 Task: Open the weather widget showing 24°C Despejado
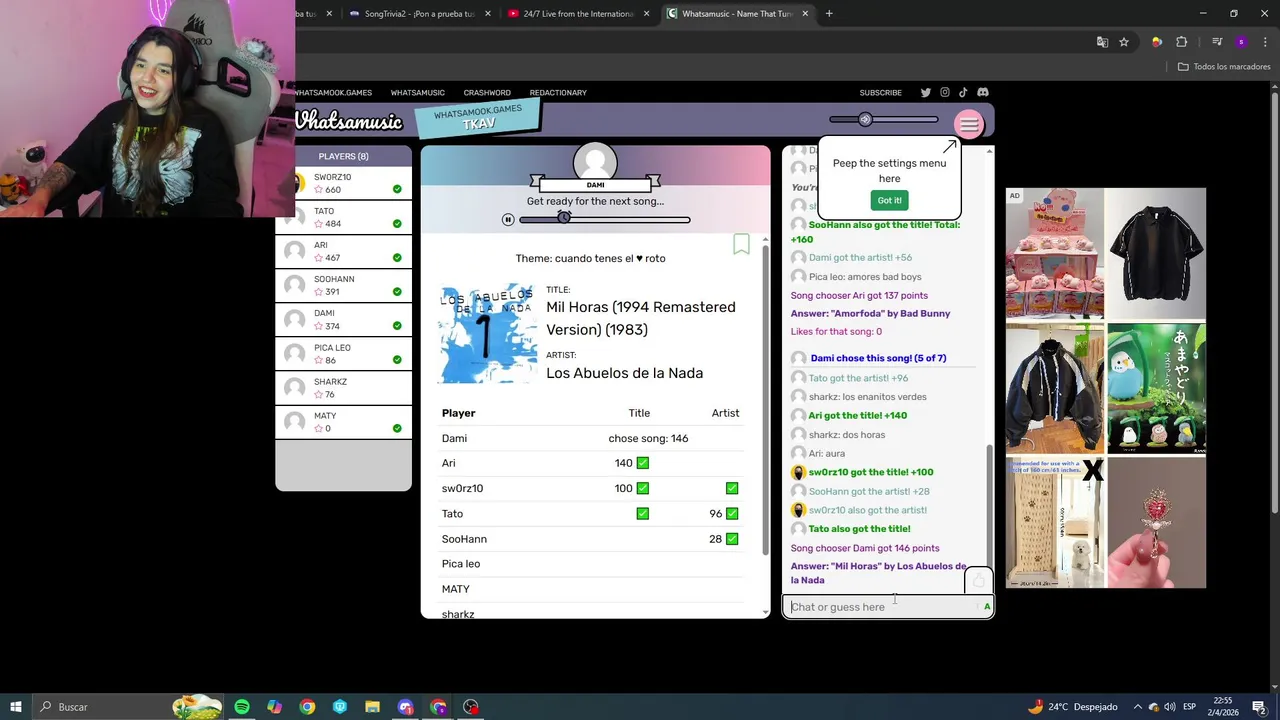[1073, 707]
